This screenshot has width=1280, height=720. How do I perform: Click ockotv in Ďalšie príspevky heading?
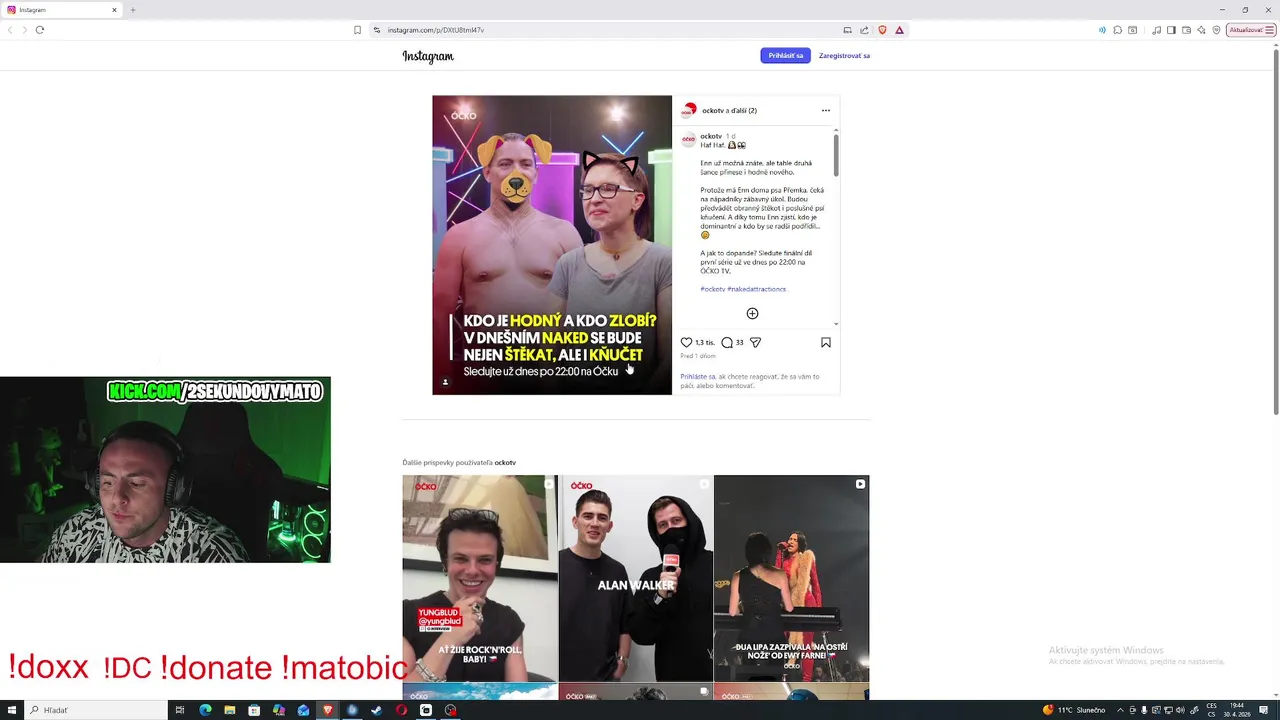(x=505, y=463)
